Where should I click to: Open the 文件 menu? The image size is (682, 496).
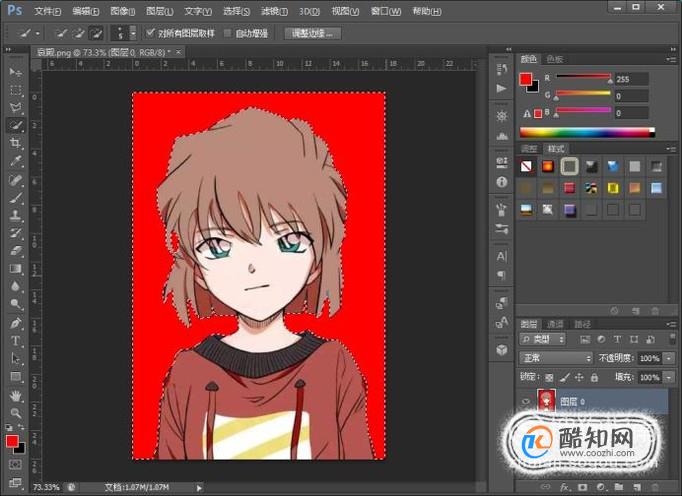(48, 11)
